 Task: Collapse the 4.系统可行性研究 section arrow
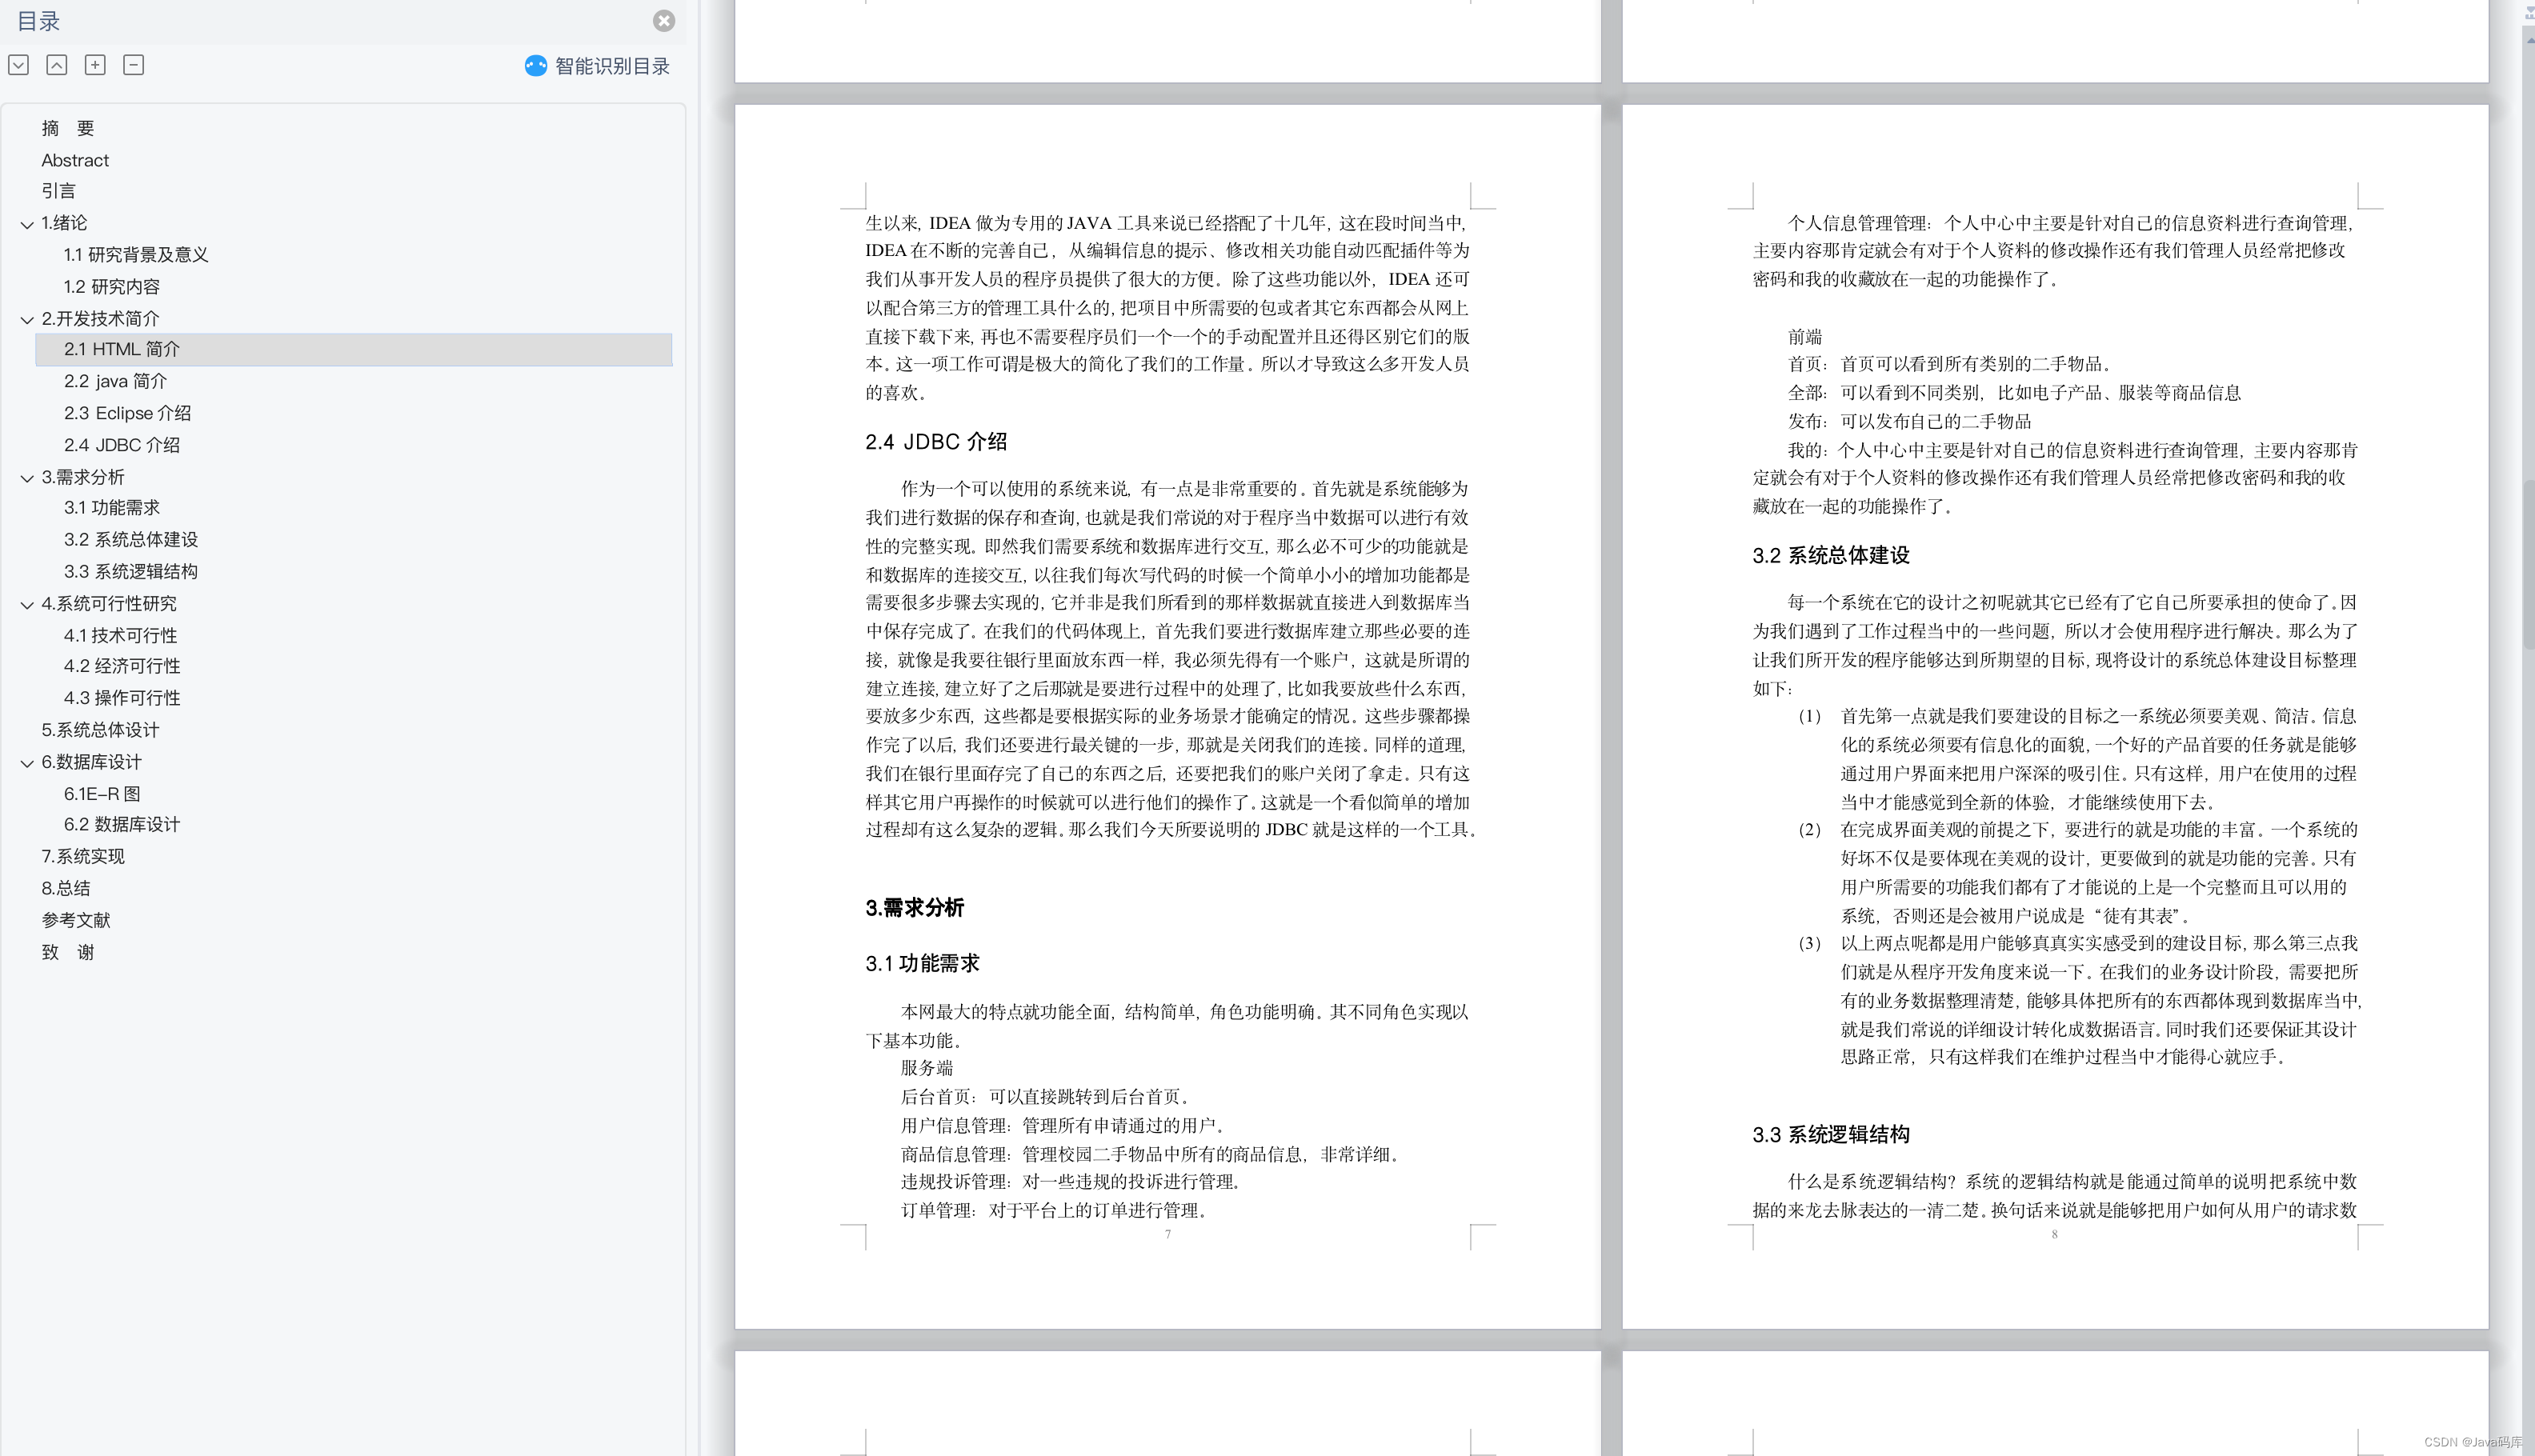(27, 605)
